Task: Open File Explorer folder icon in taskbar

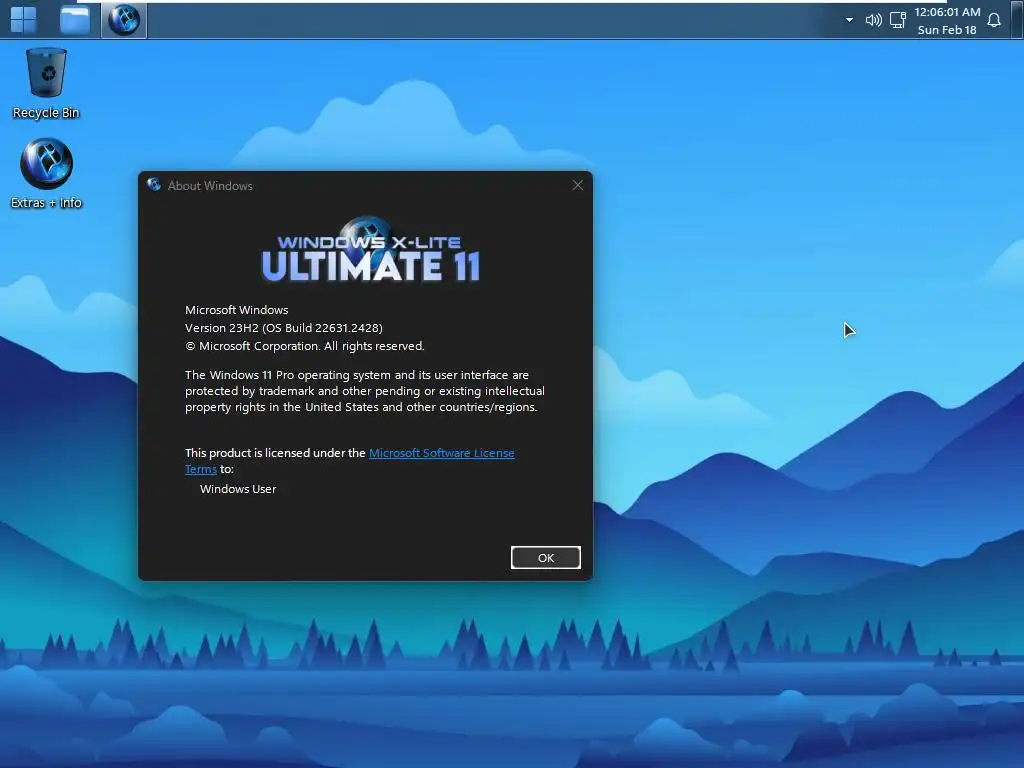Action: tap(74, 20)
